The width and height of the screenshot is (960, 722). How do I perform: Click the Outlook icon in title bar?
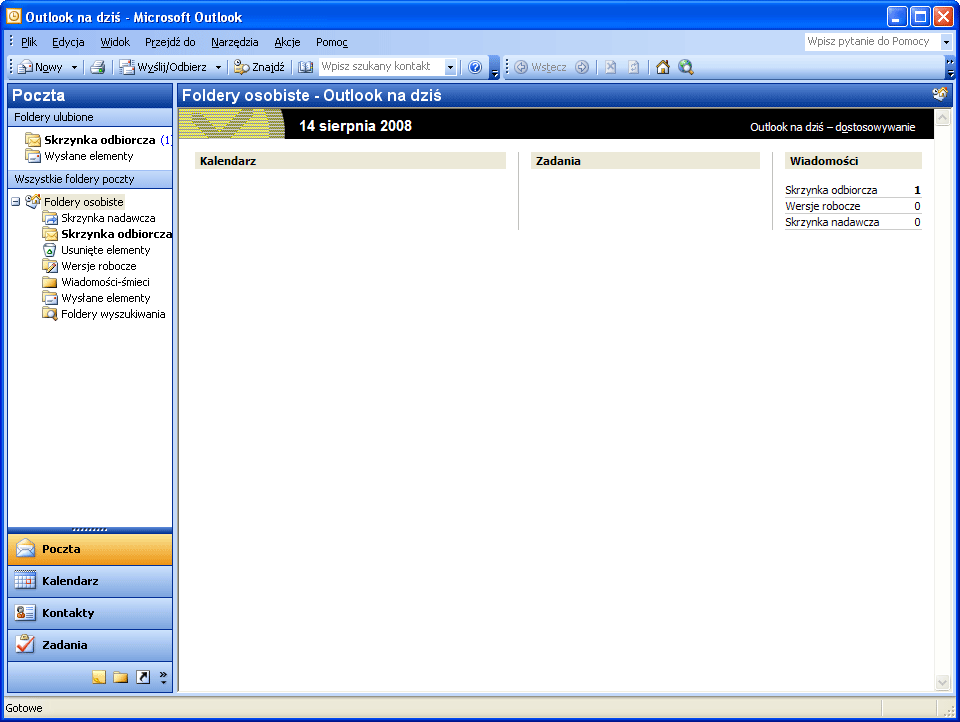pos(13,17)
